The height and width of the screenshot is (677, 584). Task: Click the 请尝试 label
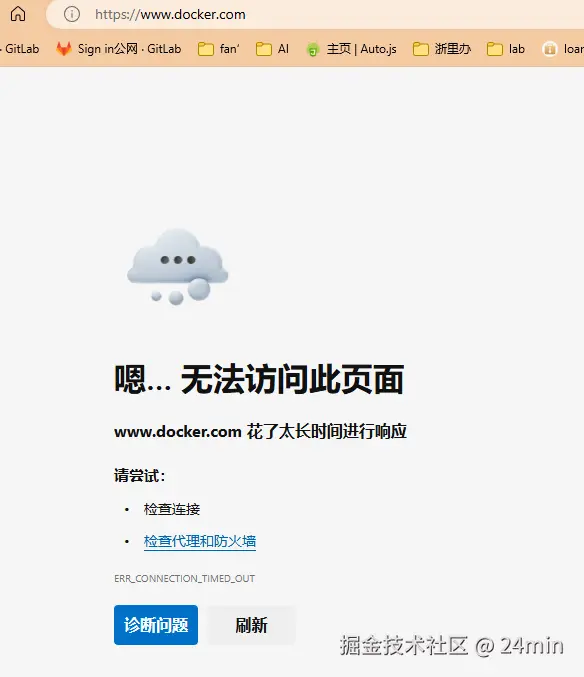139,475
